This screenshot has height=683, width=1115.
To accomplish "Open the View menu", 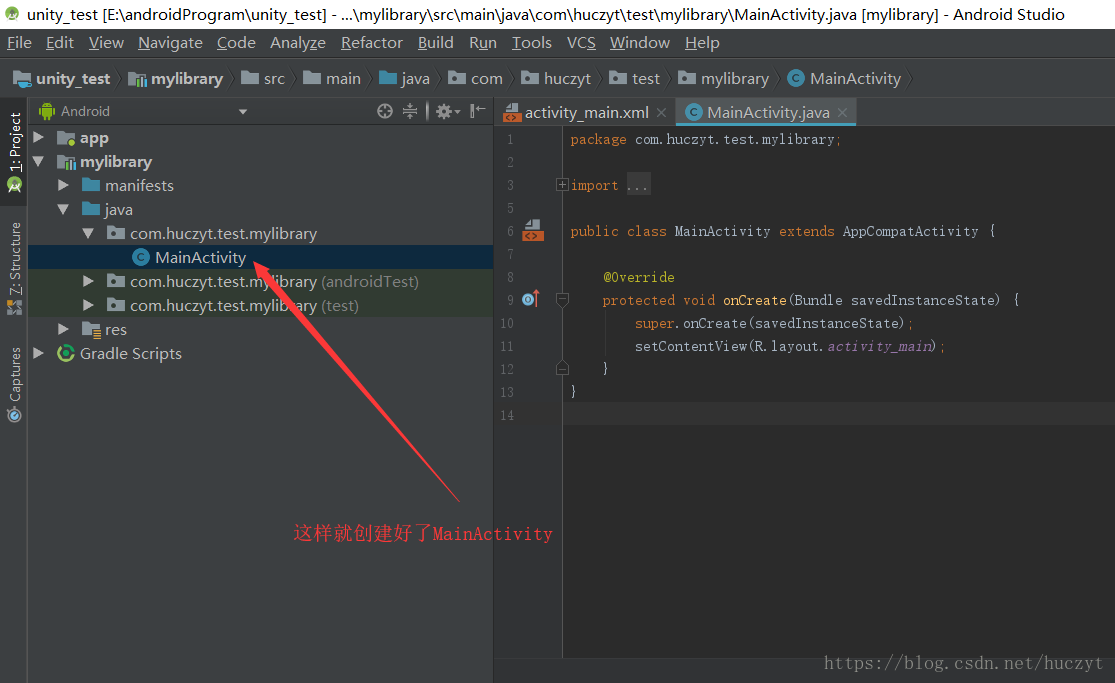I will click(106, 43).
